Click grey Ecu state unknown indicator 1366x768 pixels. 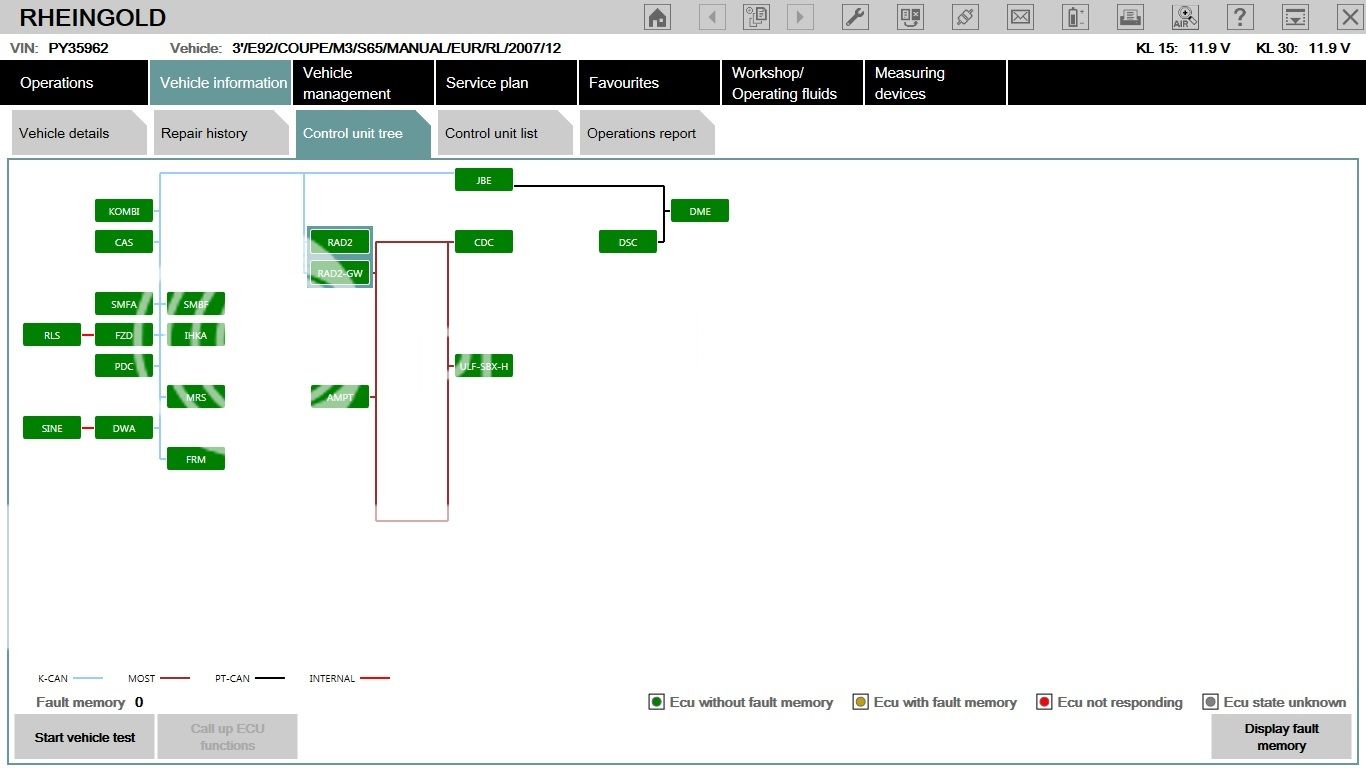click(x=1210, y=702)
